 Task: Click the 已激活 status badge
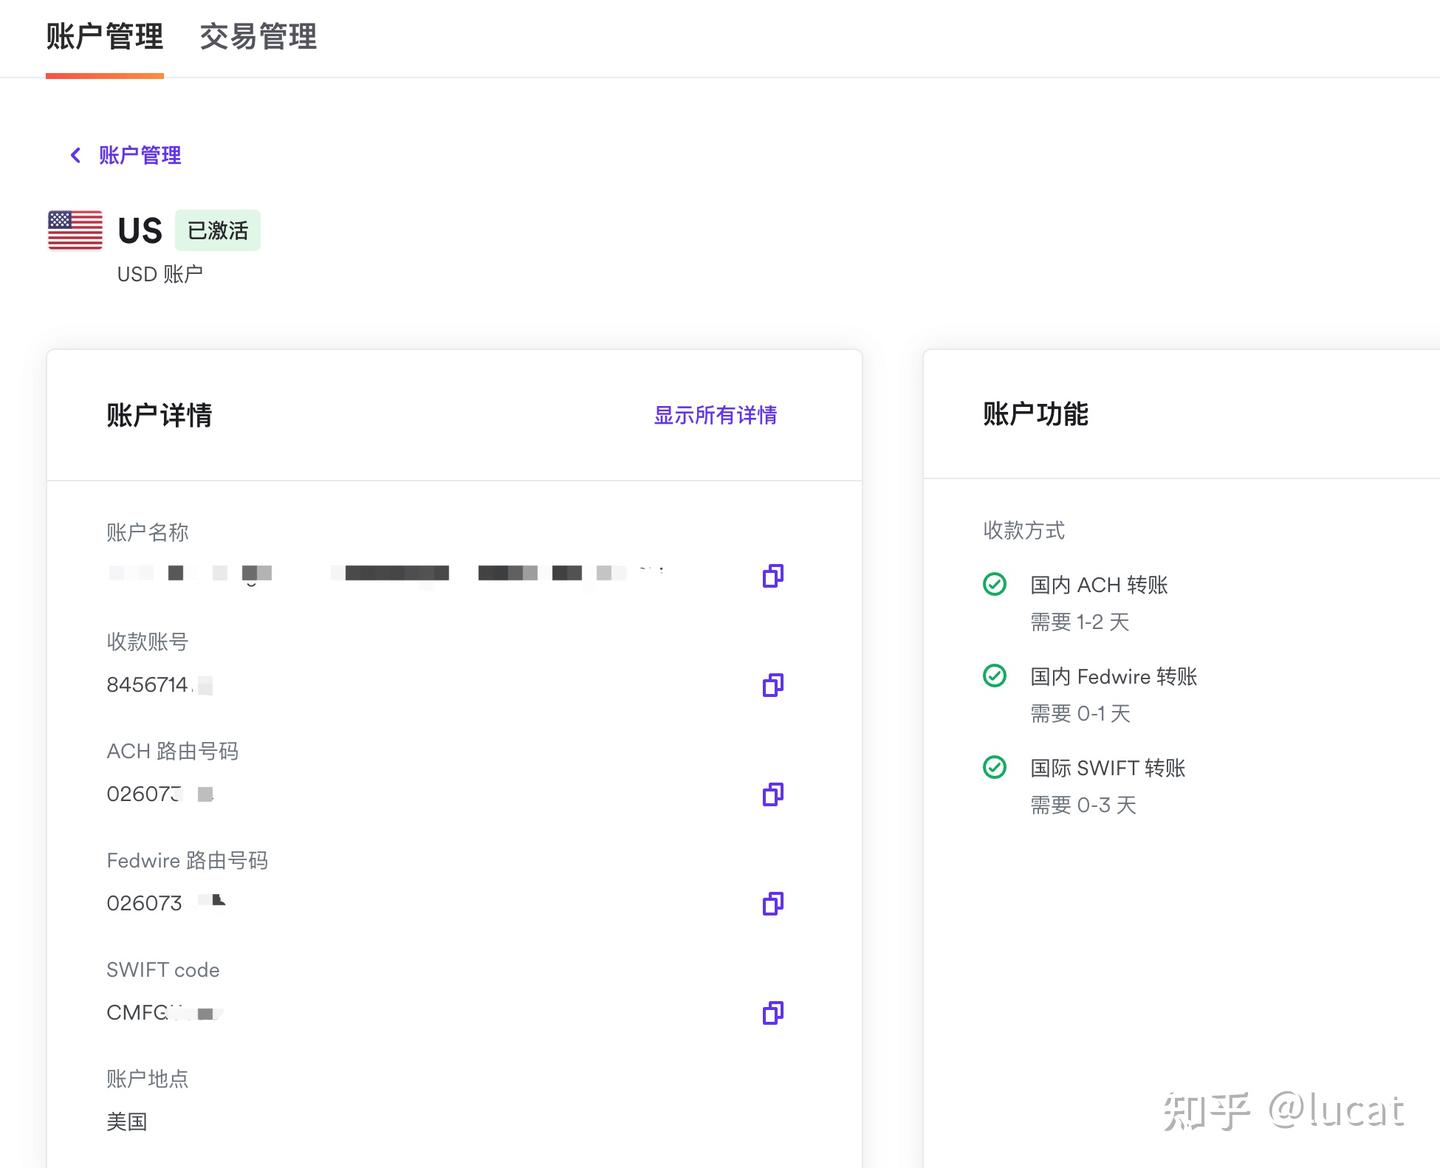217,230
